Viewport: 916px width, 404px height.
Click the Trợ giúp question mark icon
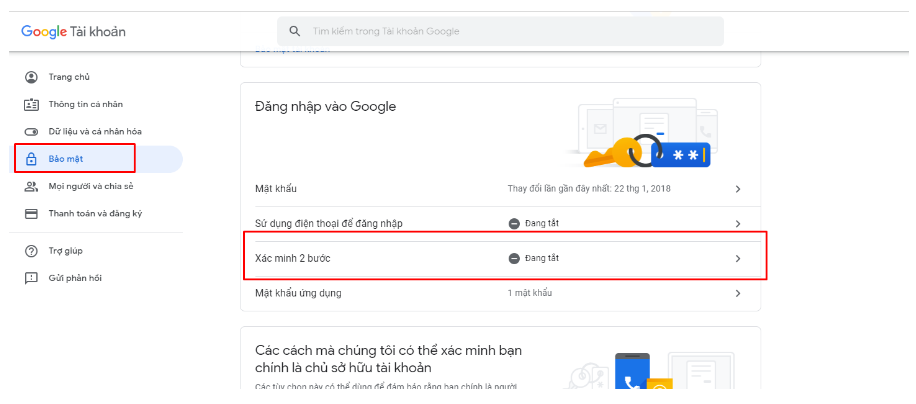(31, 251)
